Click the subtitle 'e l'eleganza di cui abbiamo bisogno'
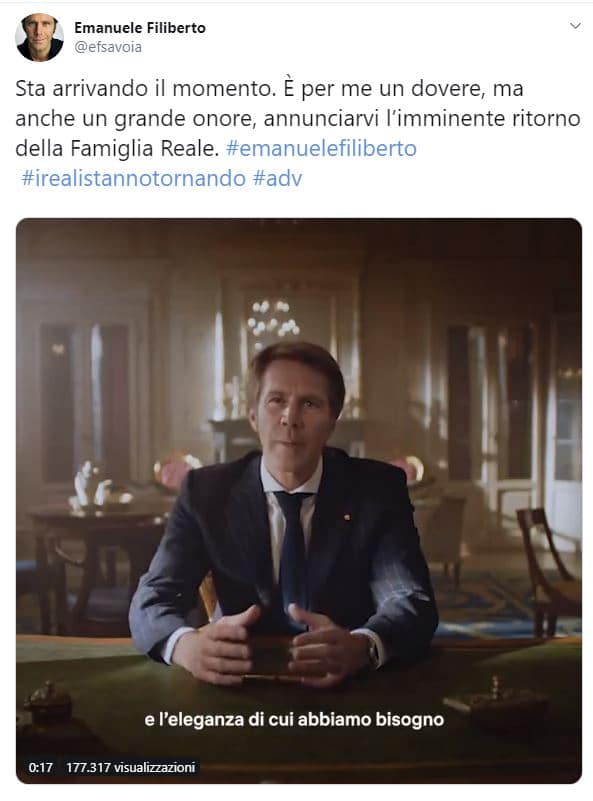Screen dimensions: 593x801 click(x=294, y=719)
